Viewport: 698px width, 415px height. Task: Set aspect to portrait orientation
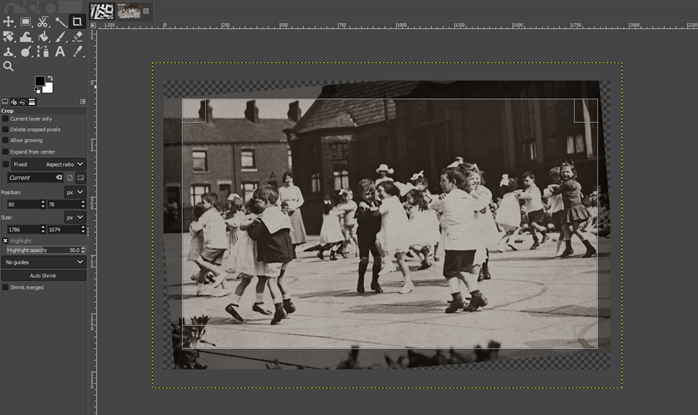(x=70, y=178)
